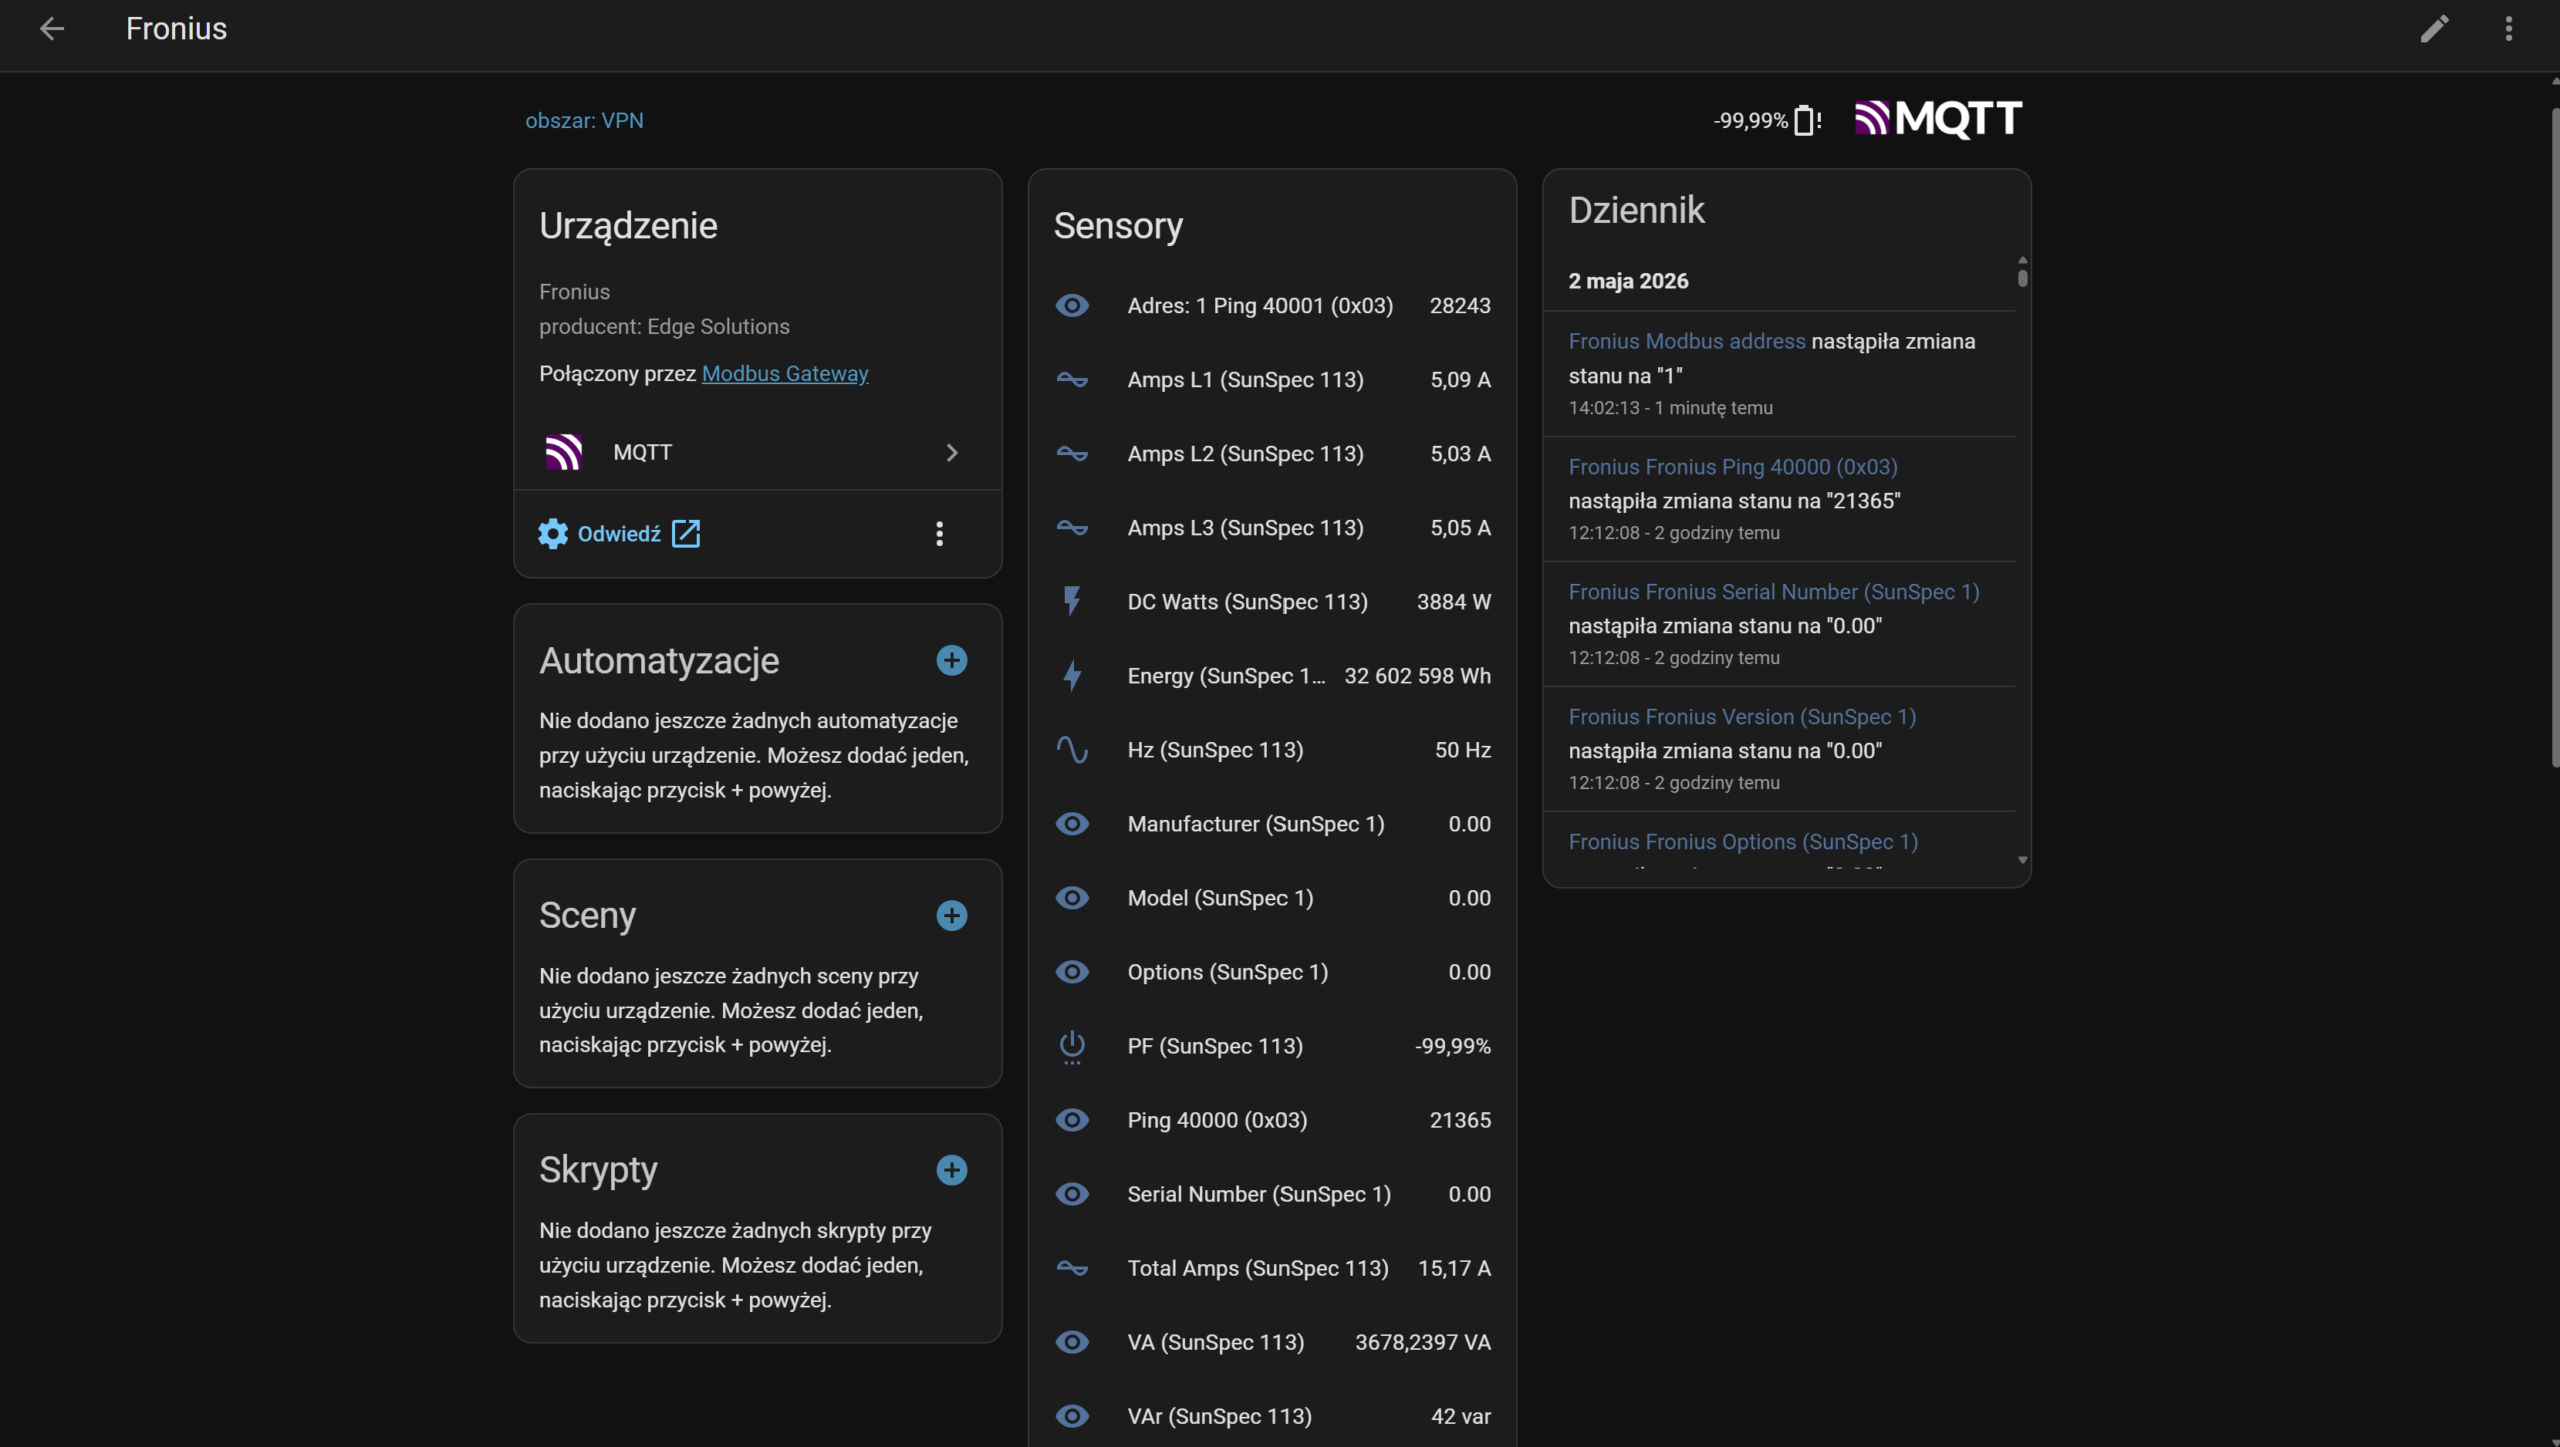Screen dimensions: 2560x1447
Task: Click the MQTT label in device card
Action: click(642, 452)
